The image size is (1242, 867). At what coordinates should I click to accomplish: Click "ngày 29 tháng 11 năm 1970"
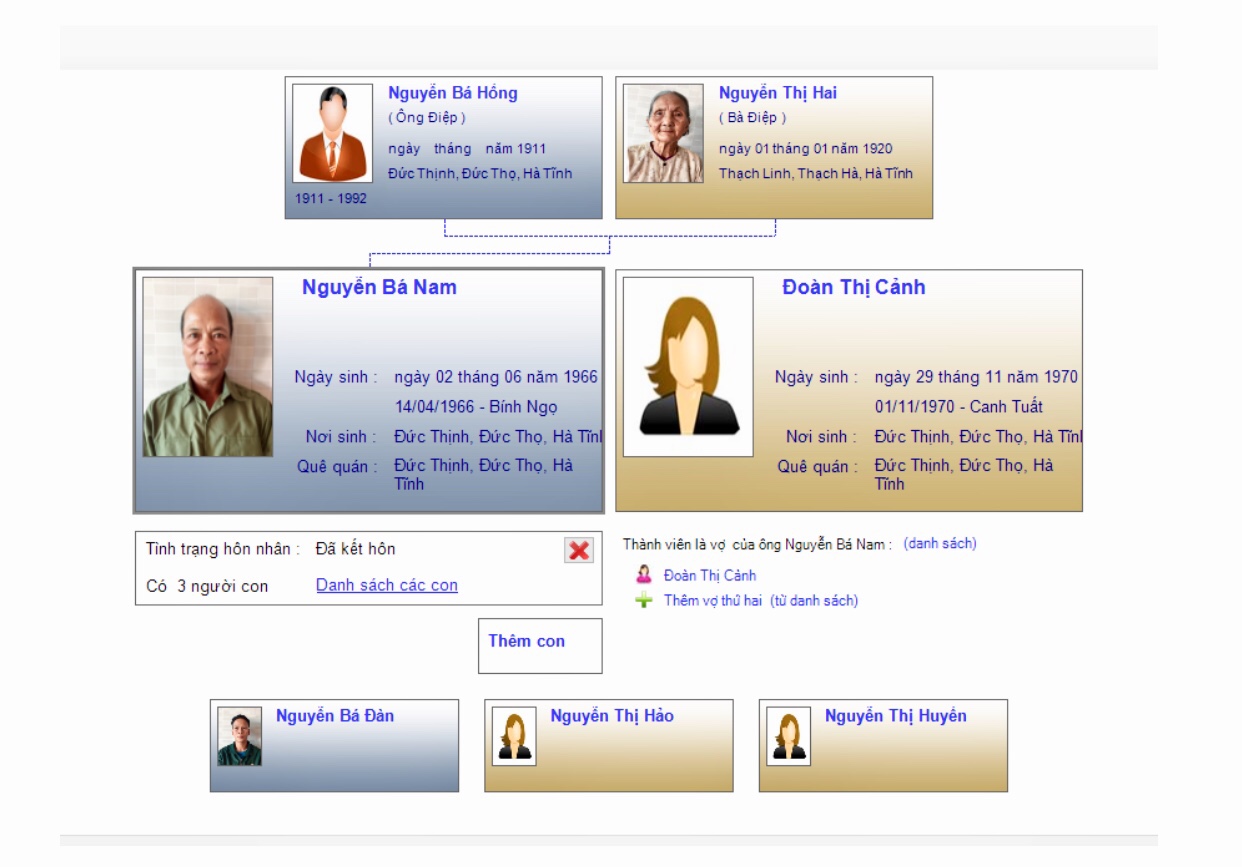[x=976, y=377]
